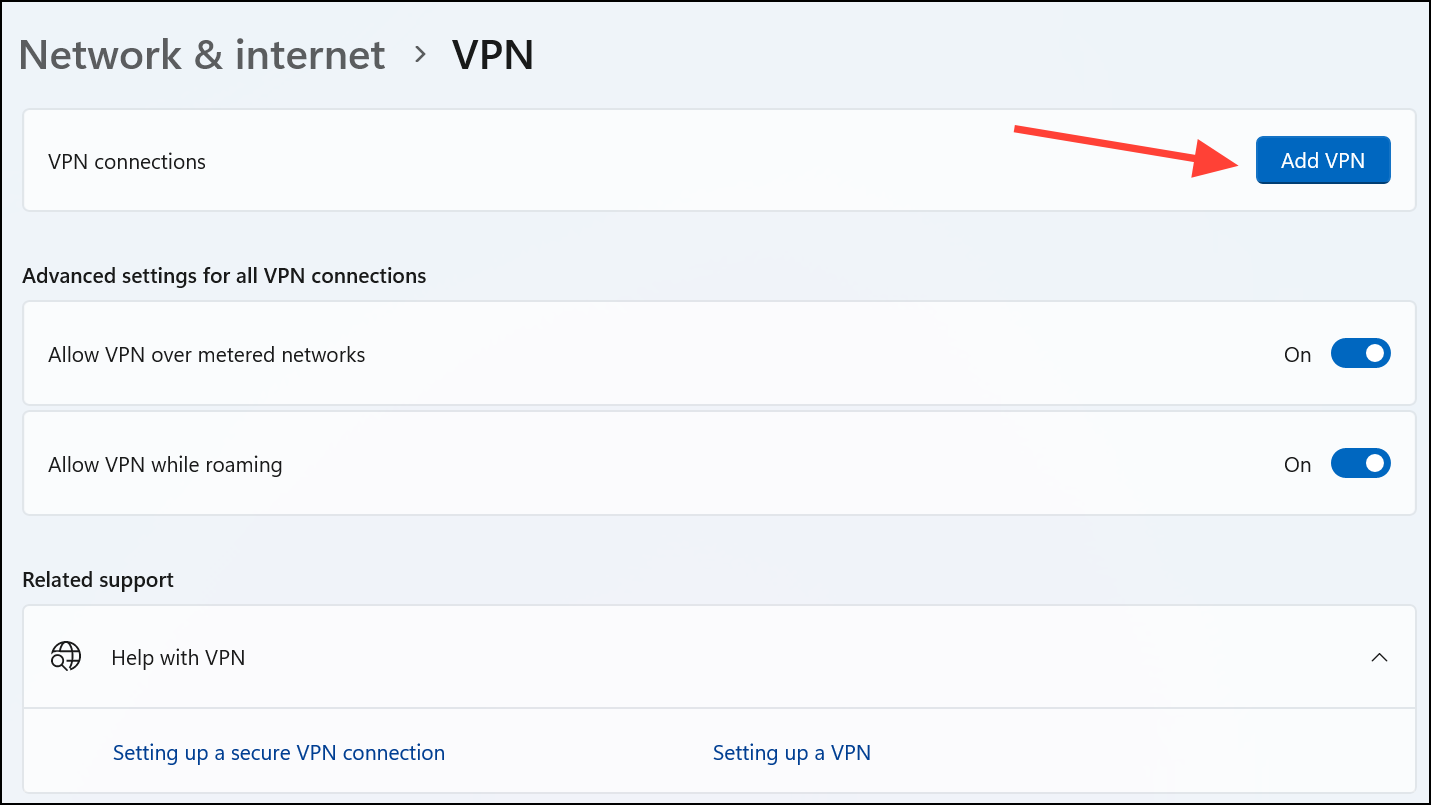Click the chevron on the Help with VPN row
Image resolution: width=1431 pixels, height=805 pixels.
coord(1380,657)
